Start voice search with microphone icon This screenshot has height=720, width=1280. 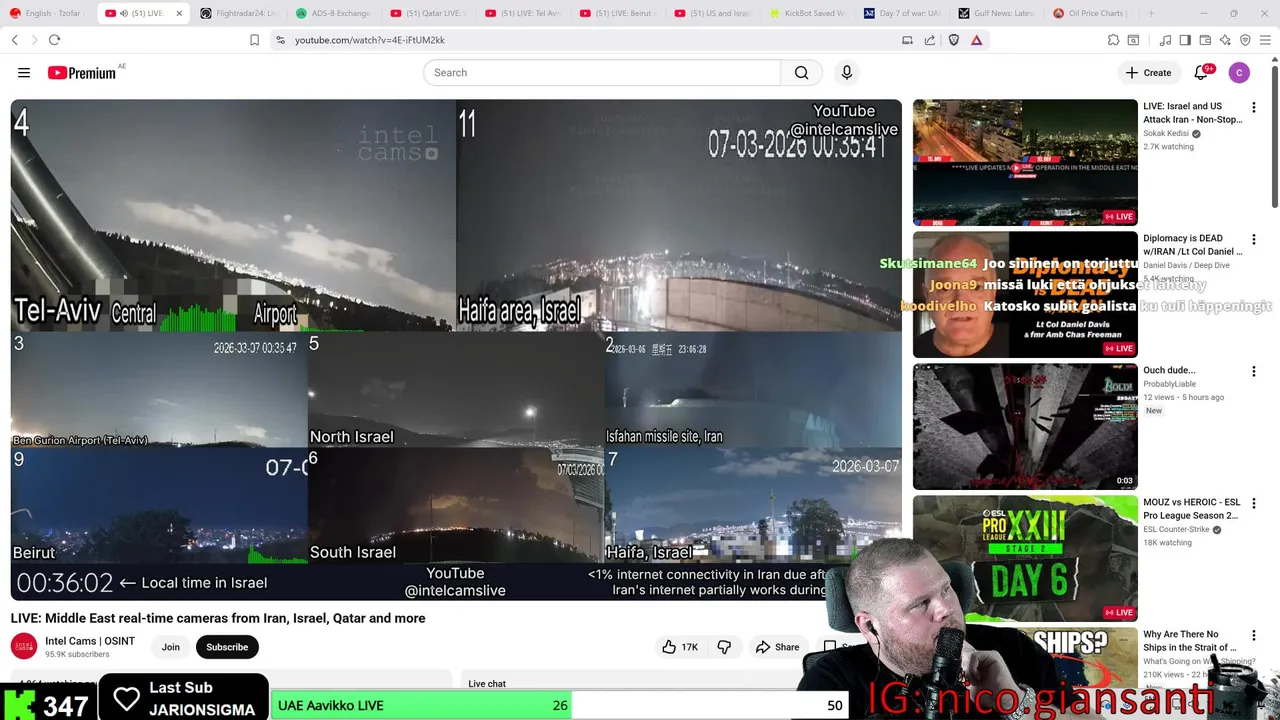[x=846, y=73]
